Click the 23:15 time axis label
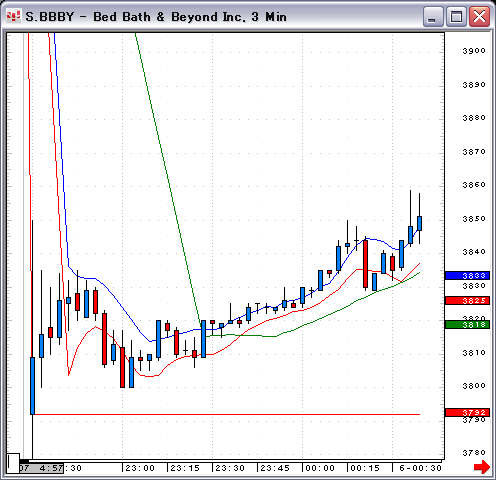 point(185,468)
